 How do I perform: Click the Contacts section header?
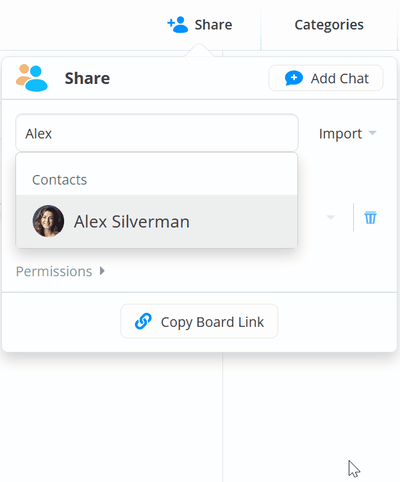point(59,180)
